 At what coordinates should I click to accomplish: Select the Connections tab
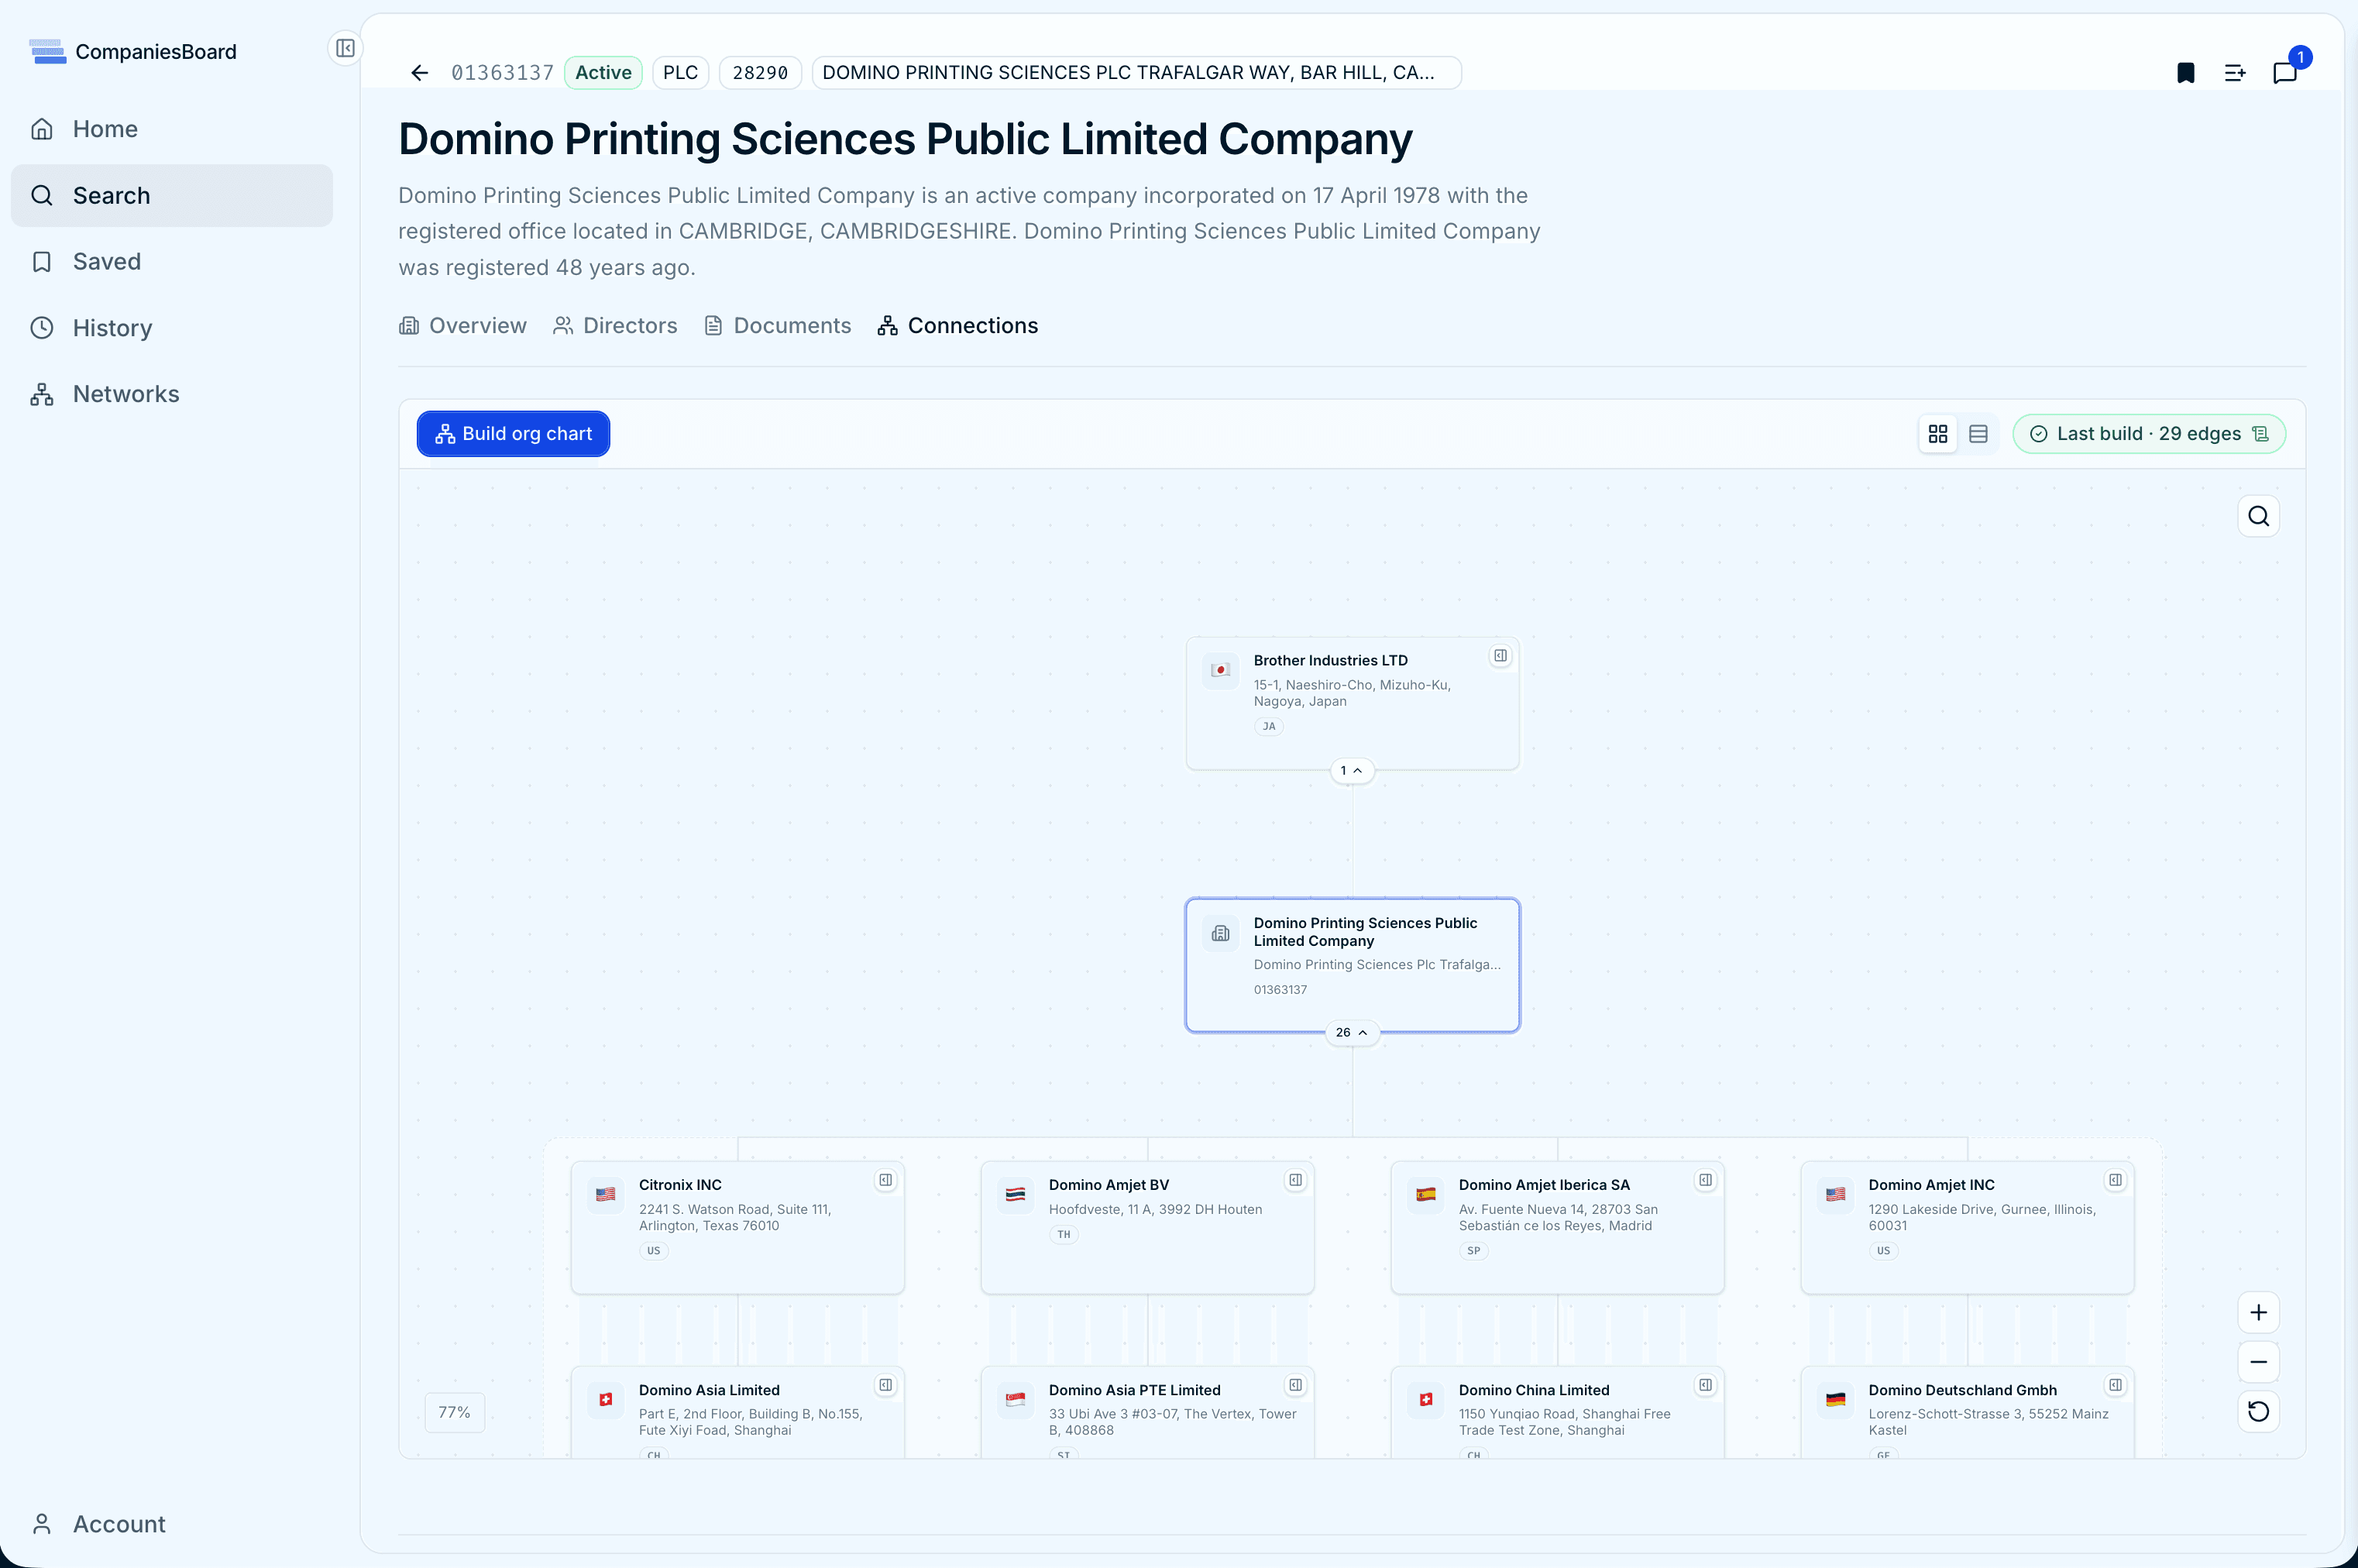tap(958, 326)
